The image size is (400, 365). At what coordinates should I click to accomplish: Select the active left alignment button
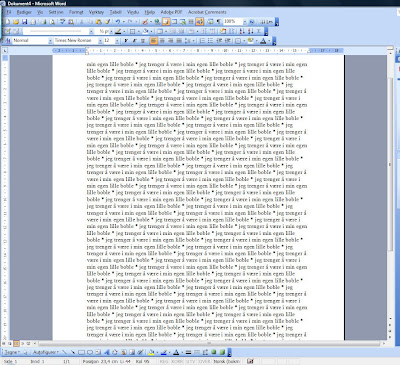153,41
